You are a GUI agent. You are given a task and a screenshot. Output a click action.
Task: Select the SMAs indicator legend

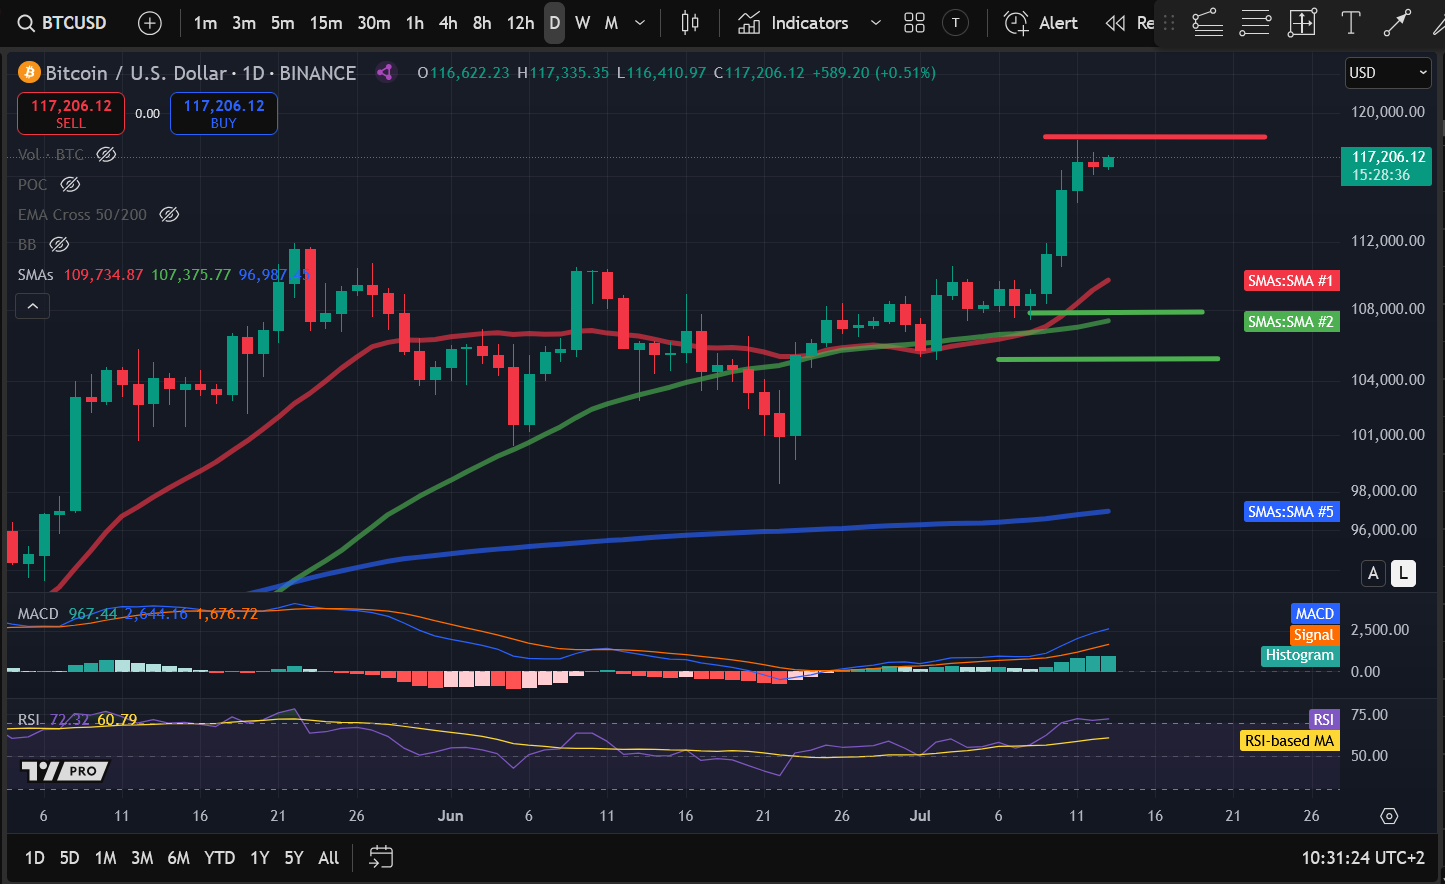point(35,274)
